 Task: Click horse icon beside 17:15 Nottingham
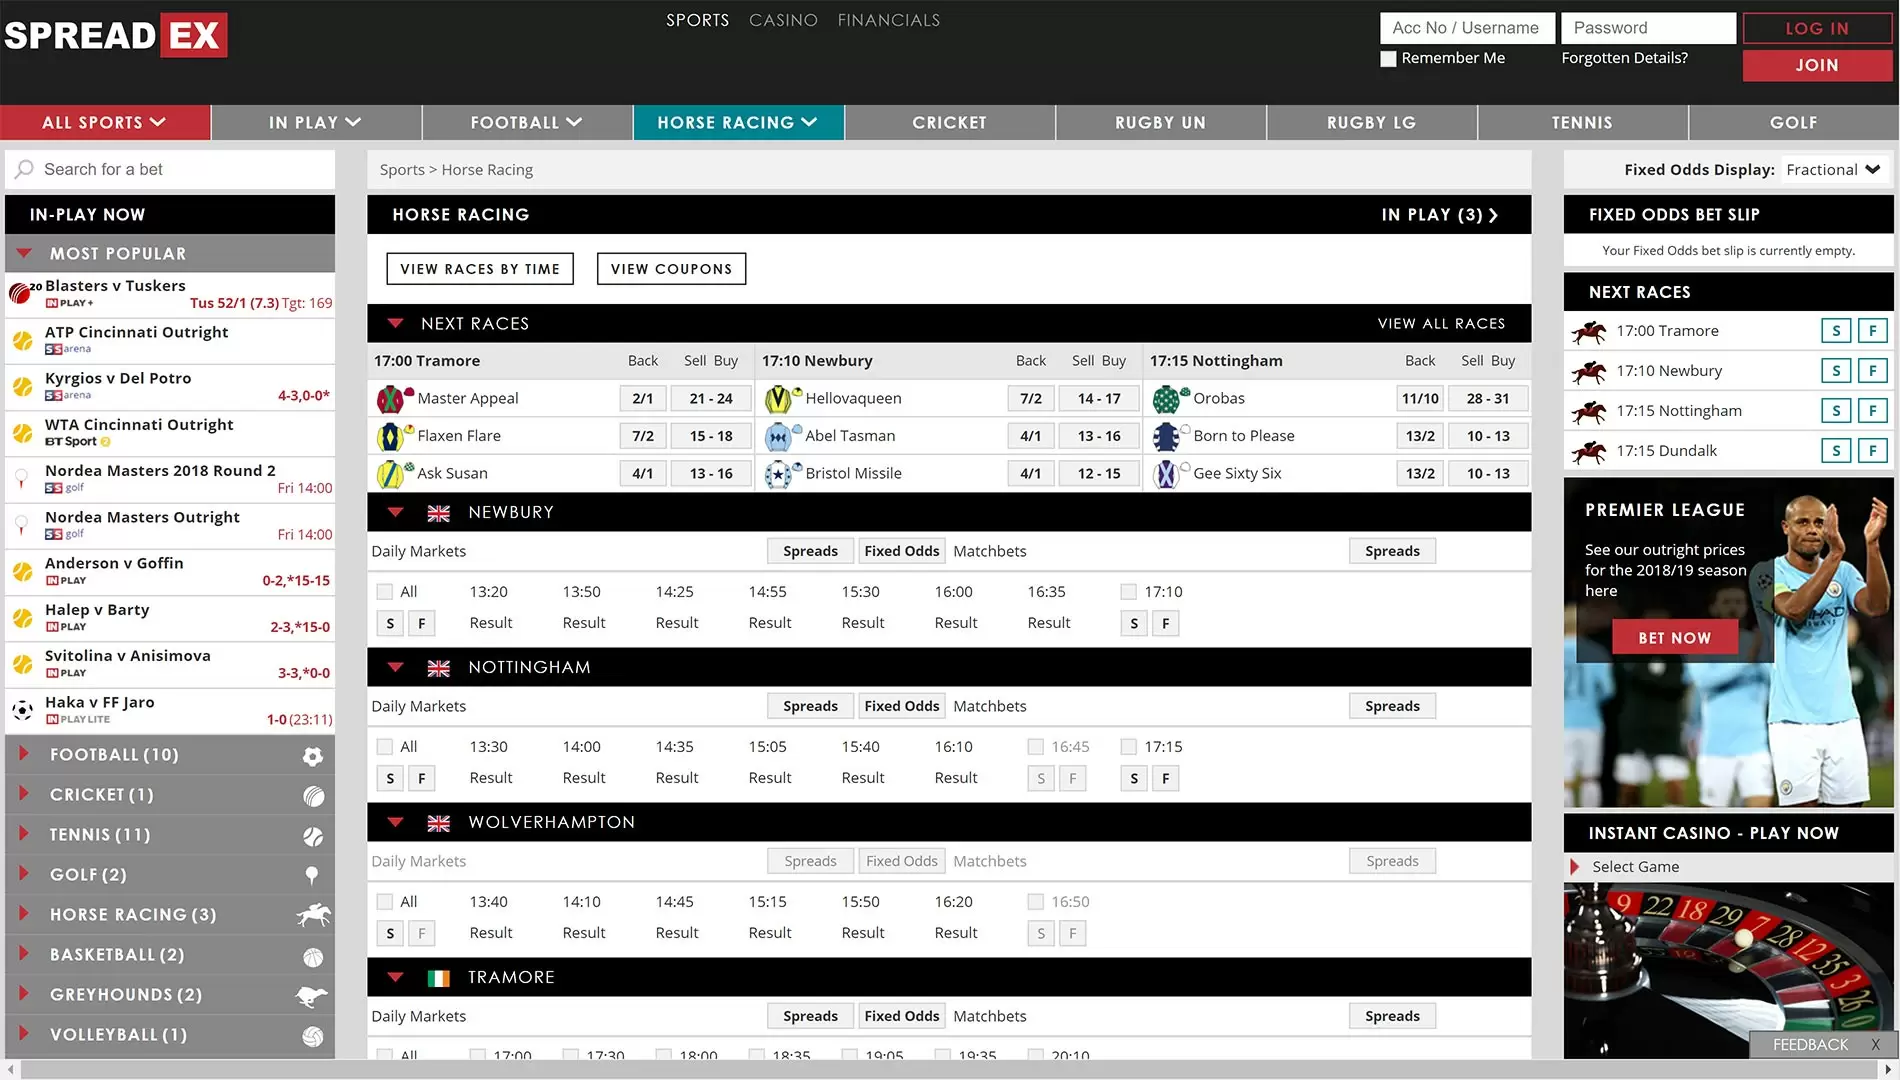(x=1589, y=411)
